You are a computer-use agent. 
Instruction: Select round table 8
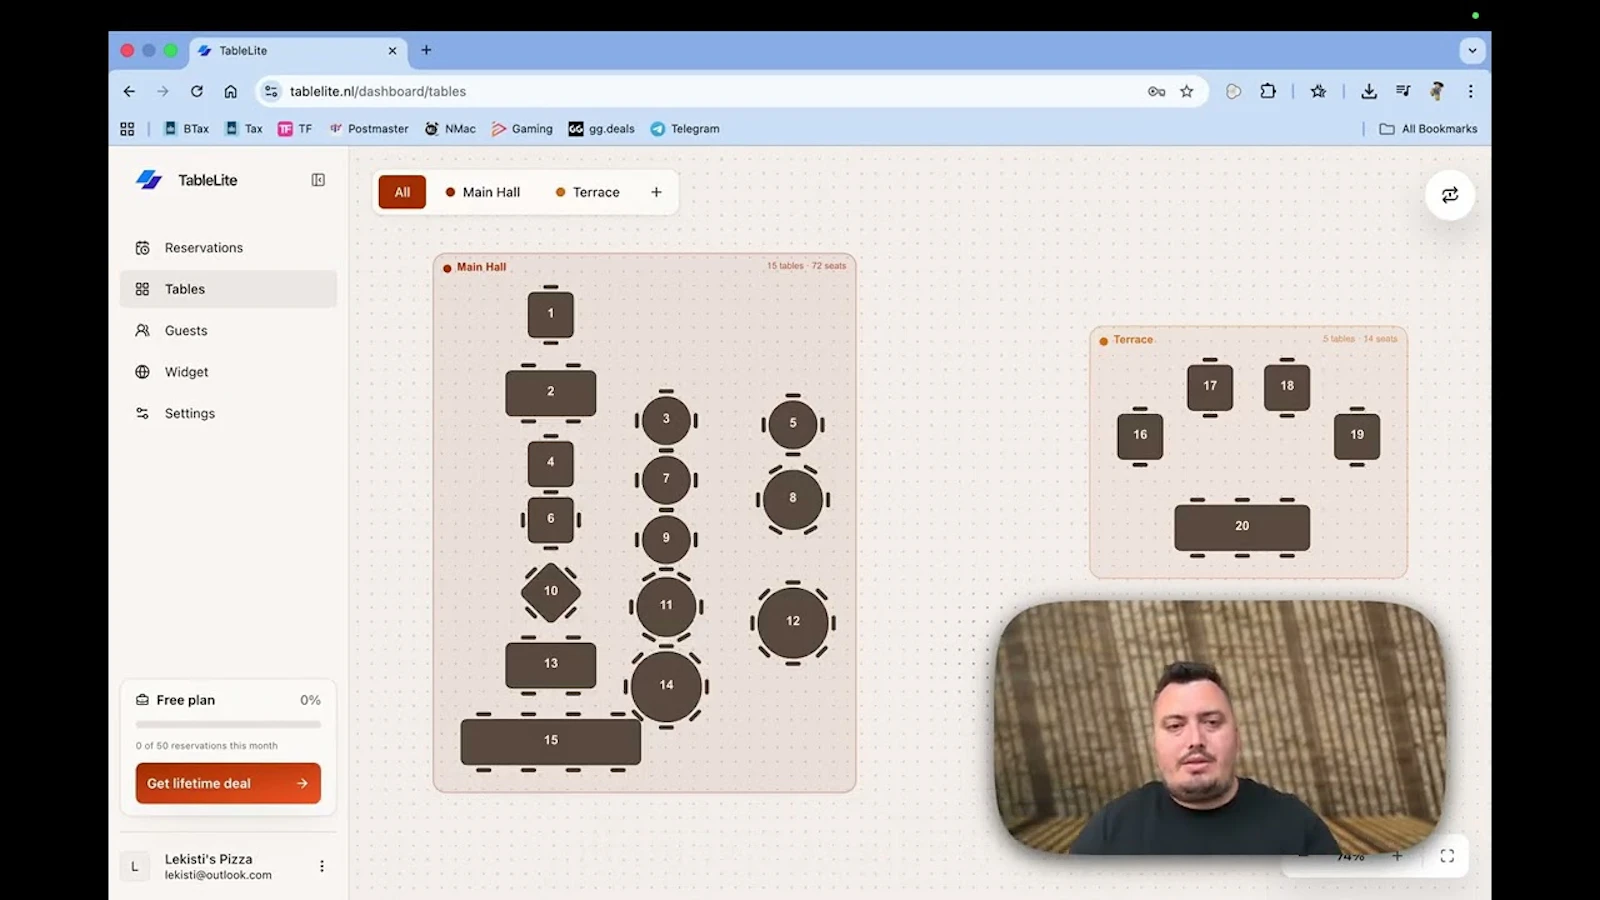(793, 499)
